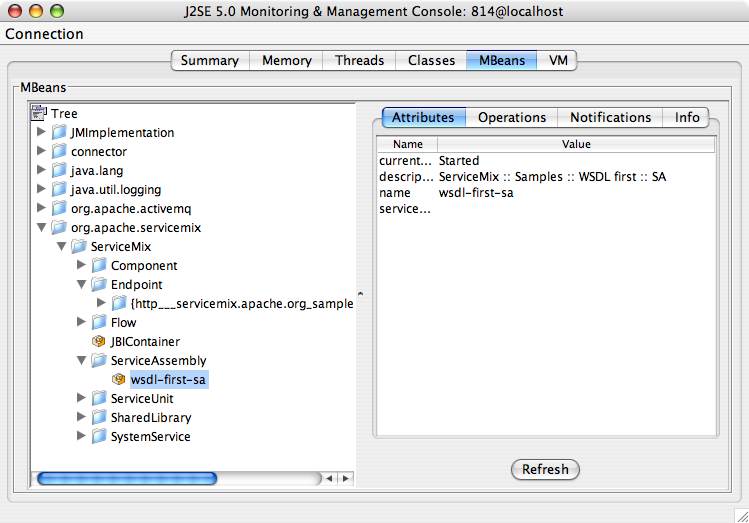Expand the ServiceUnit node

point(81,398)
